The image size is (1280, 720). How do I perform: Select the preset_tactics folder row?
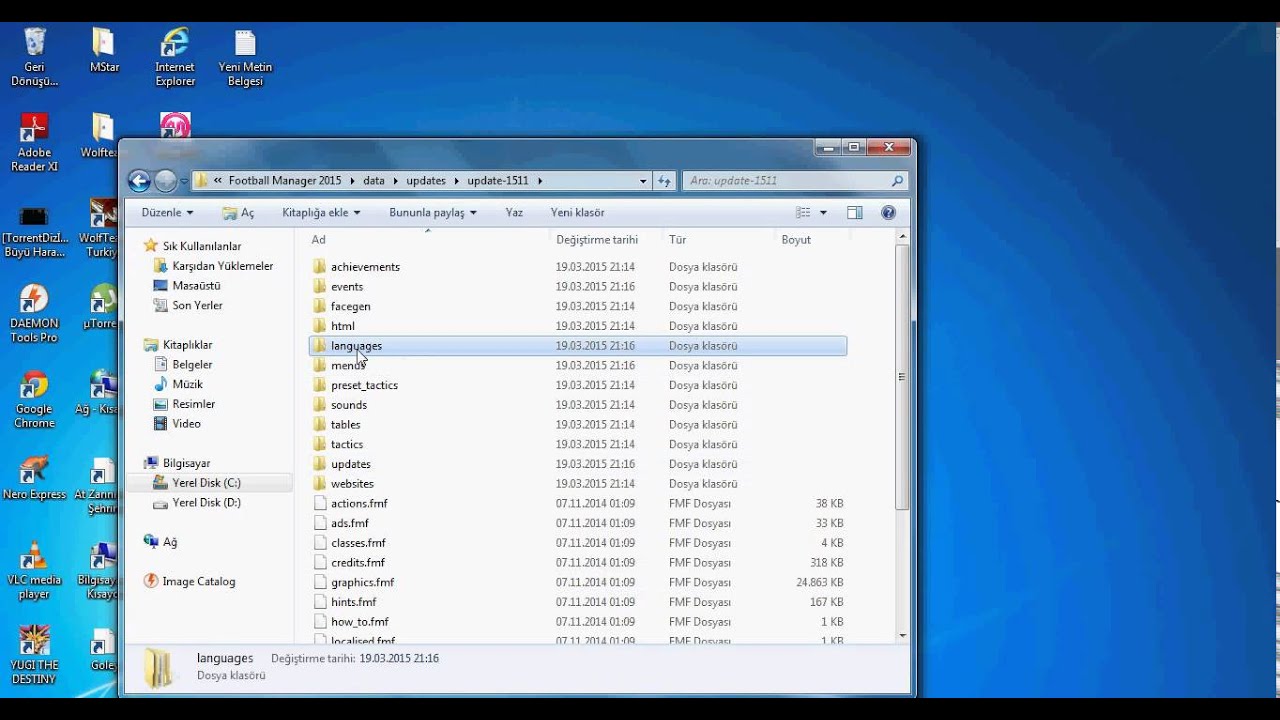click(x=578, y=385)
